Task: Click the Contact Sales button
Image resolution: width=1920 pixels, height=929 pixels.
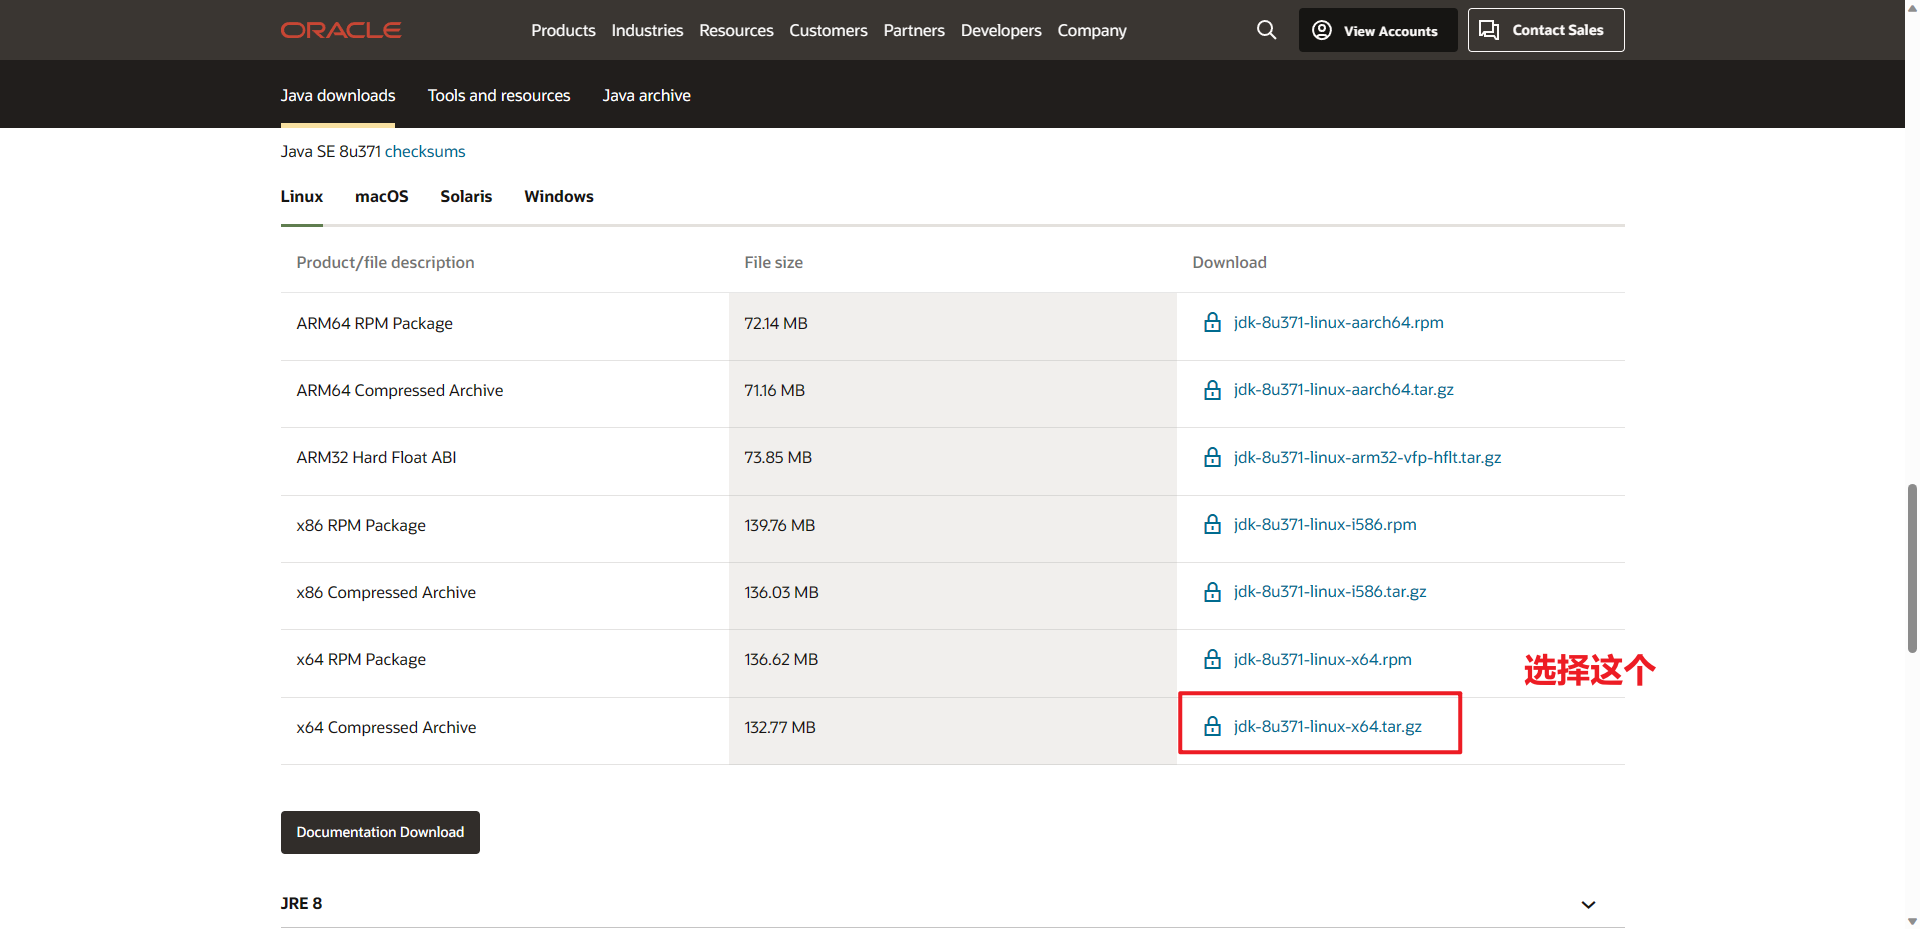Action: (x=1546, y=30)
